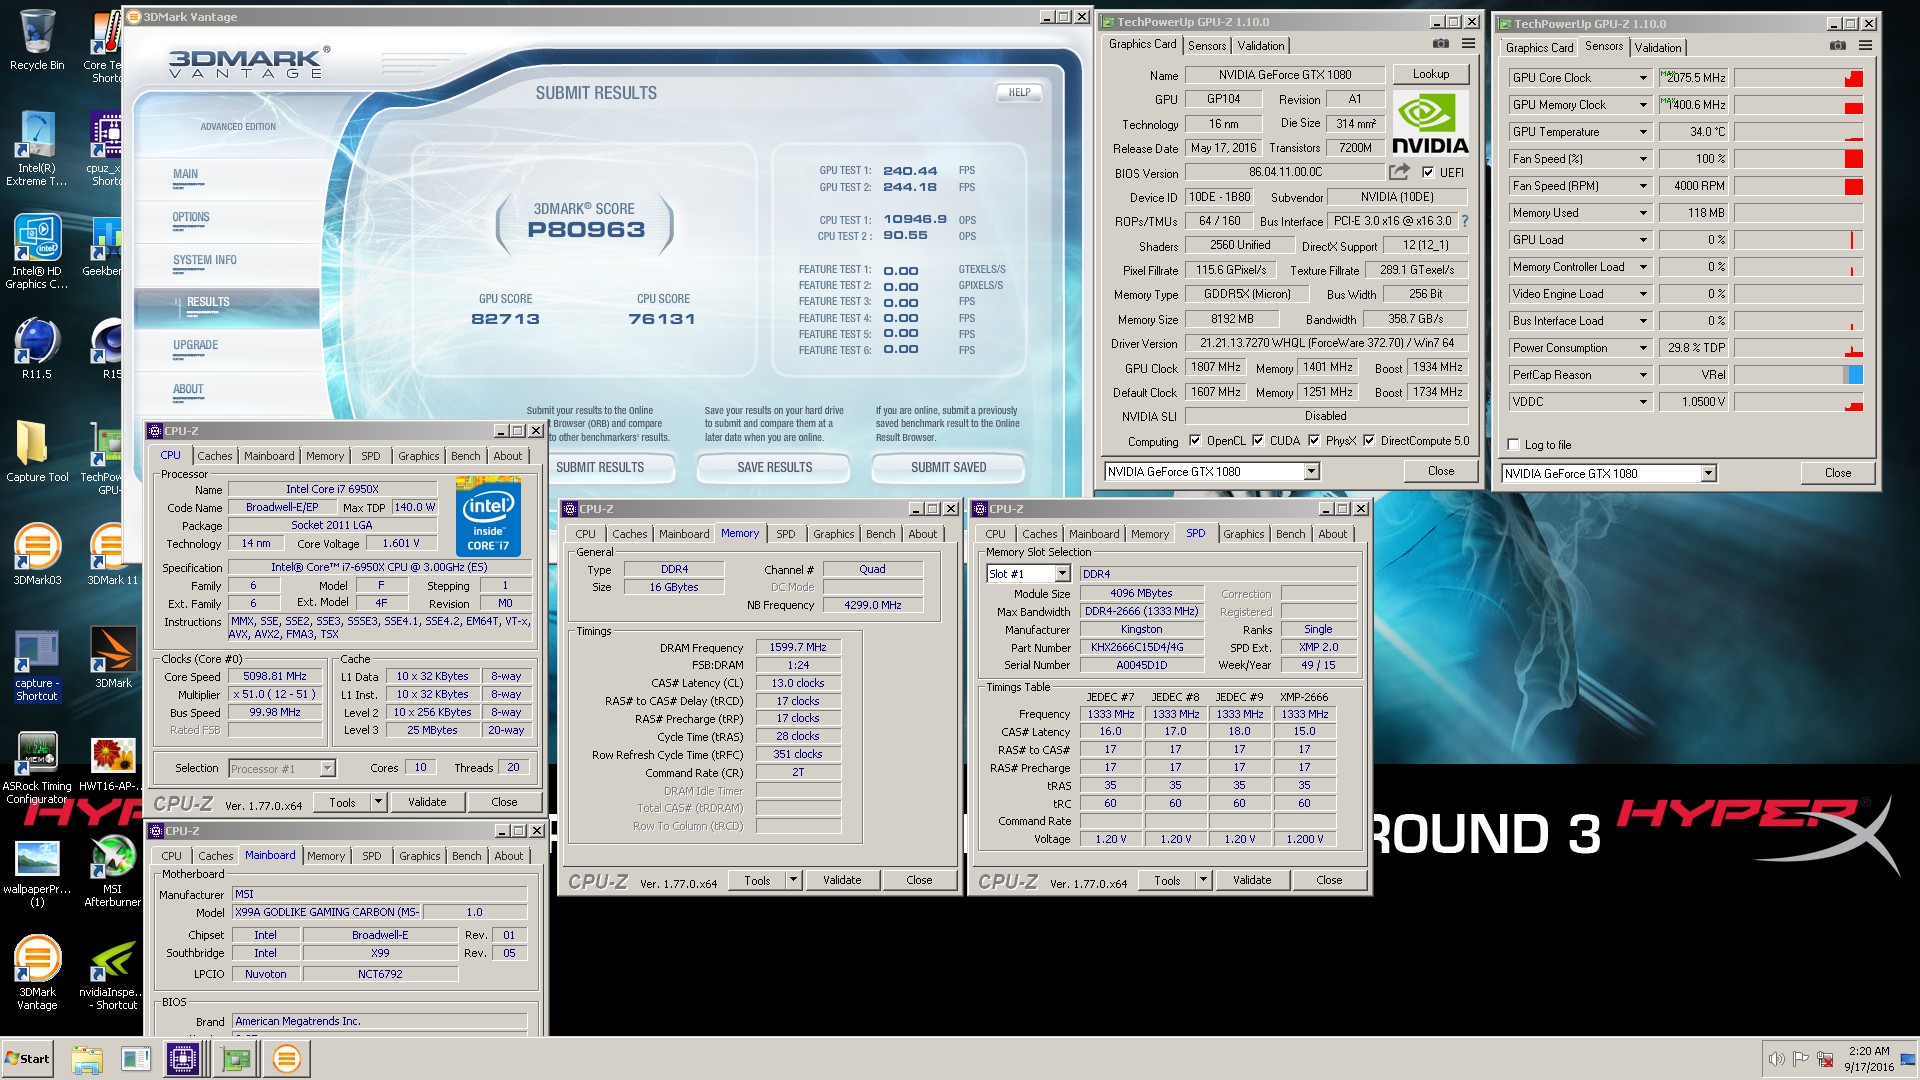The width and height of the screenshot is (1920, 1080).
Task: Open the Windows Explorer taskbar icon
Action: coord(87,1059)
